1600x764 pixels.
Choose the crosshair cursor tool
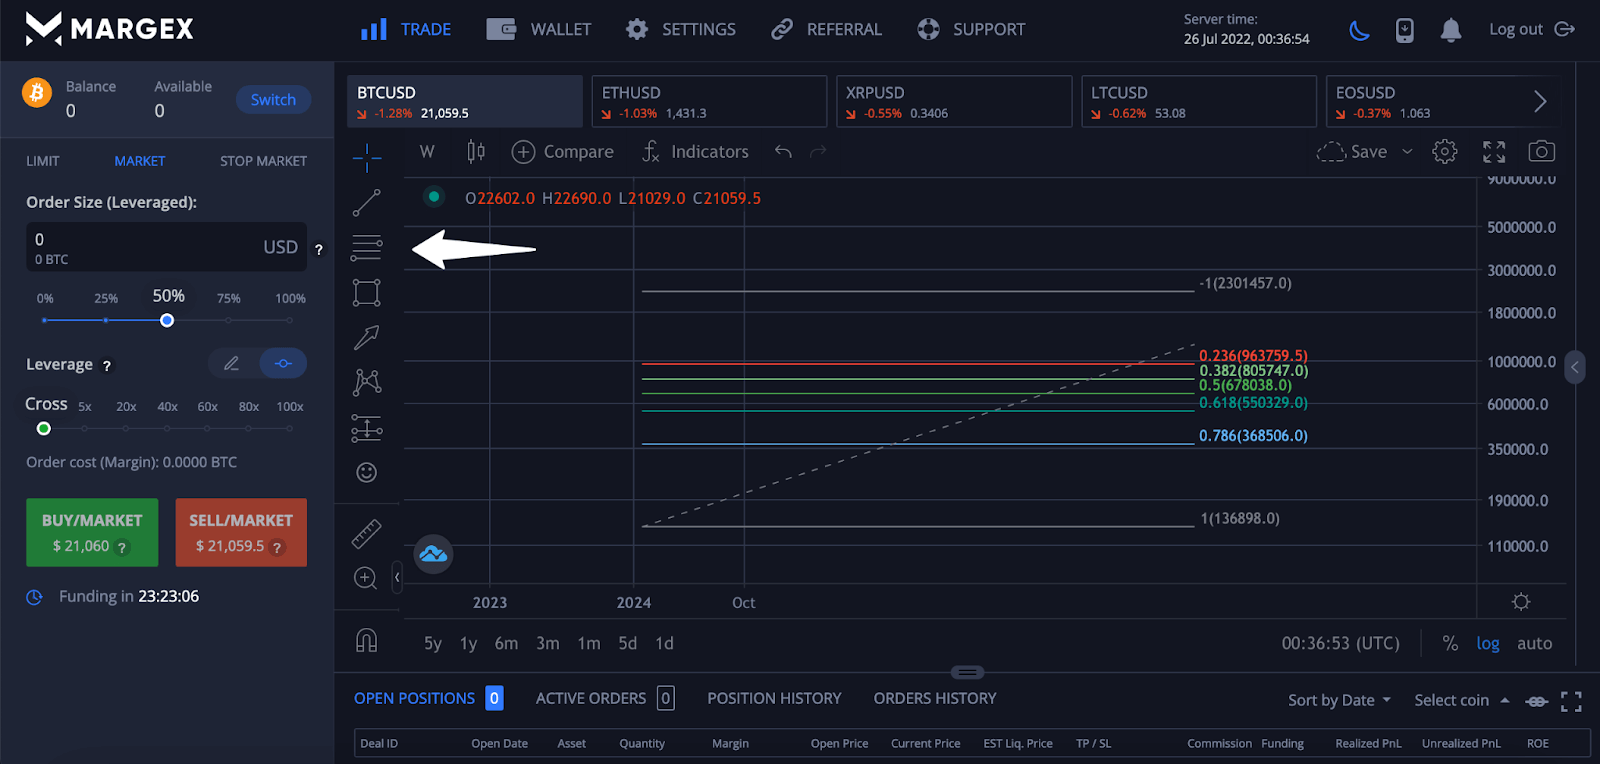pyautogui.click(x=366, y=157)
